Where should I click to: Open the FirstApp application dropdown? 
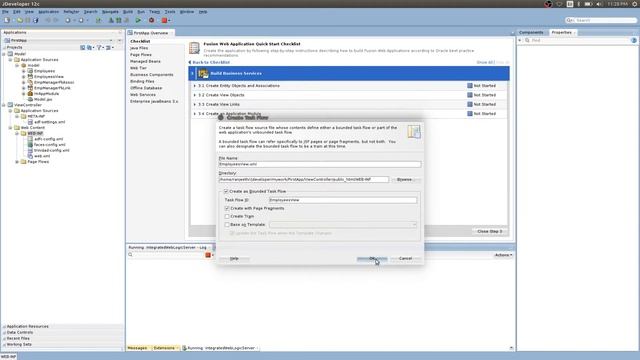111,40
